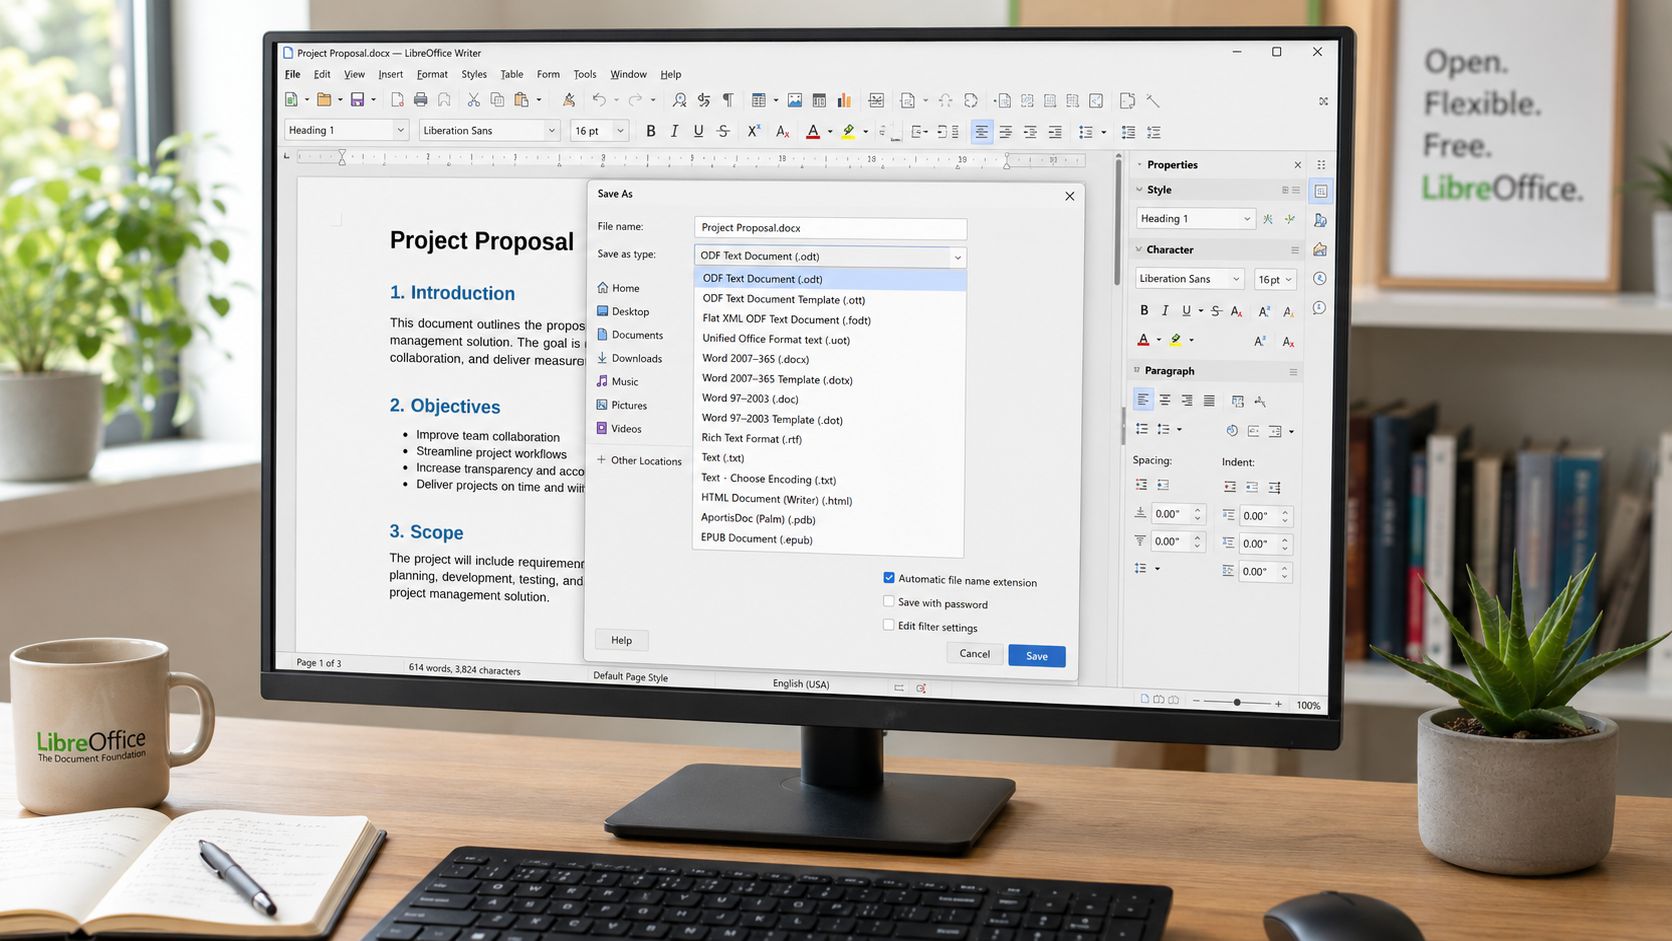This screenshot has width=1672, height=941.
Task: Open the Tools menu
Action: click(x=585, y=74)
